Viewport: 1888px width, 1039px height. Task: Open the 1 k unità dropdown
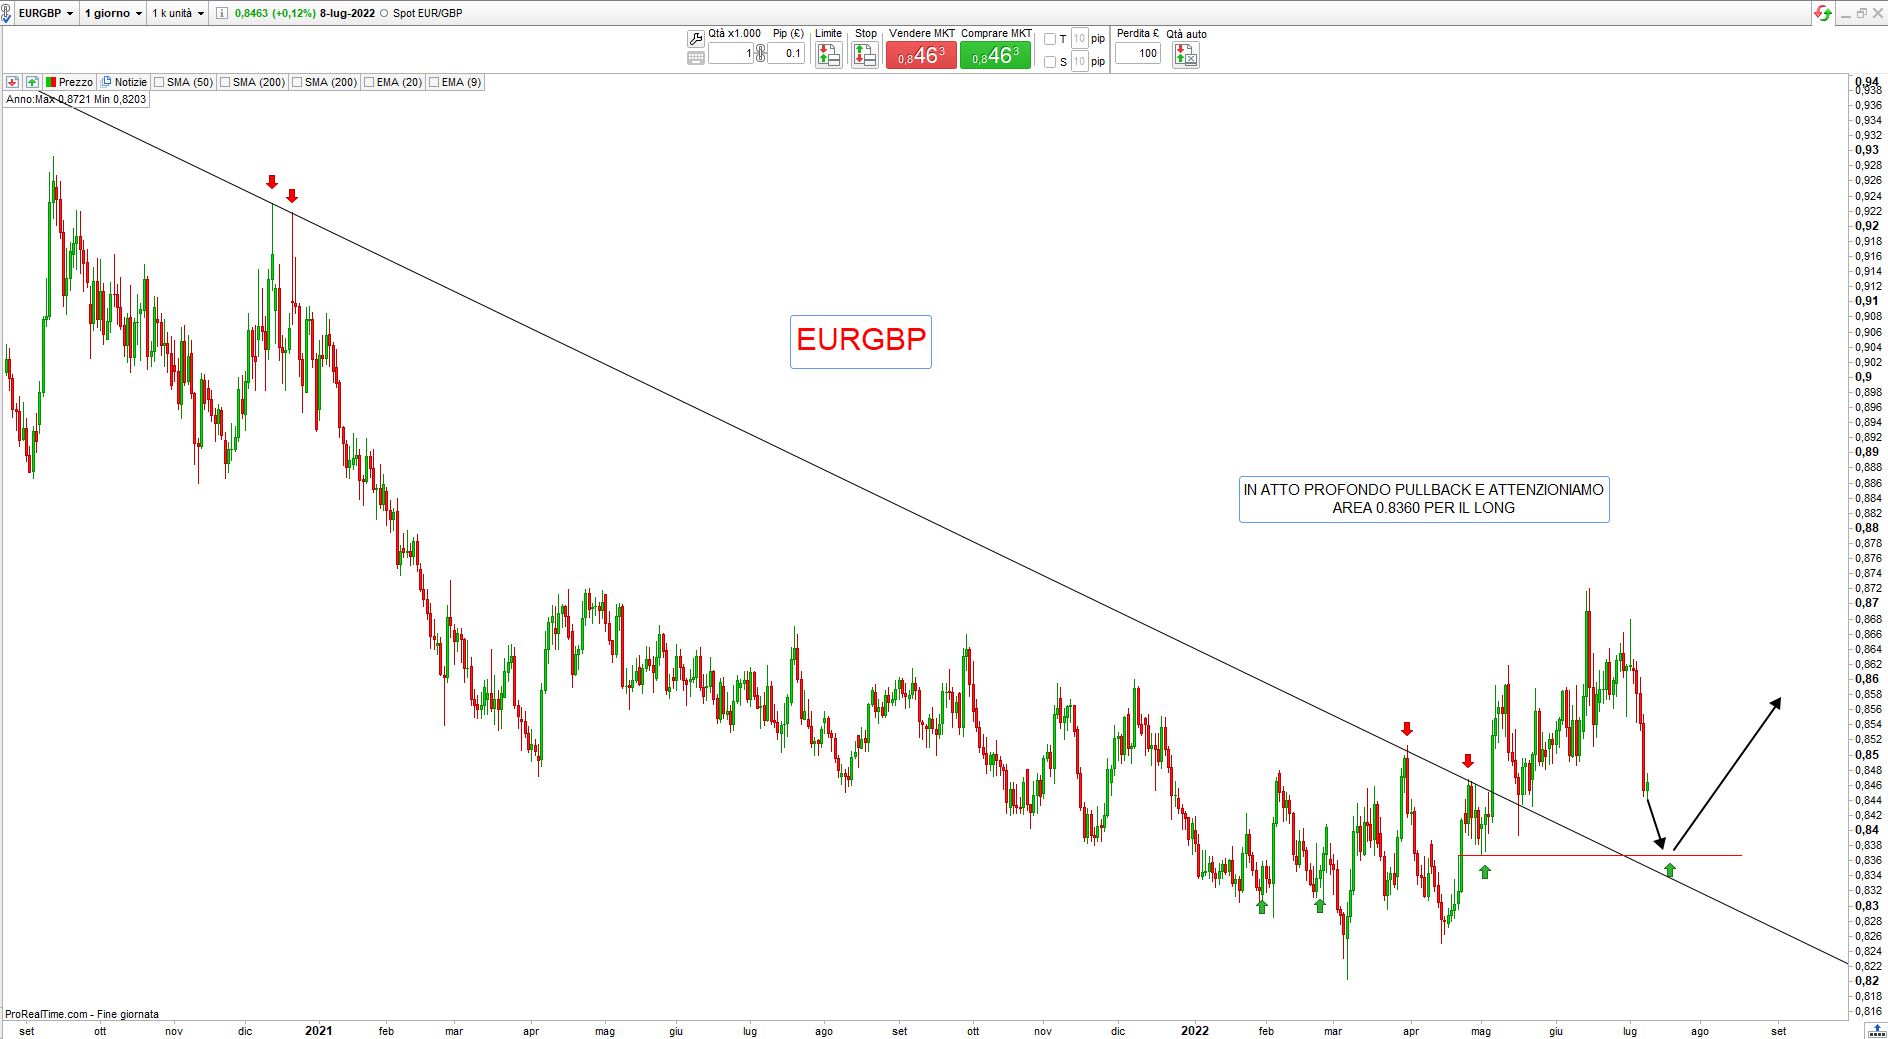pos(178,14)
